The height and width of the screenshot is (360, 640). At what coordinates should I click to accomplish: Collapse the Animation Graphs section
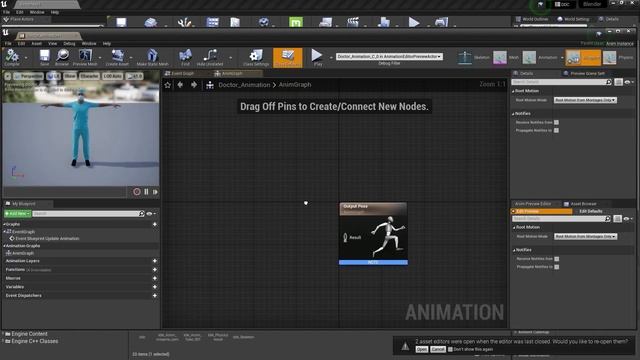tap(4, 246)
